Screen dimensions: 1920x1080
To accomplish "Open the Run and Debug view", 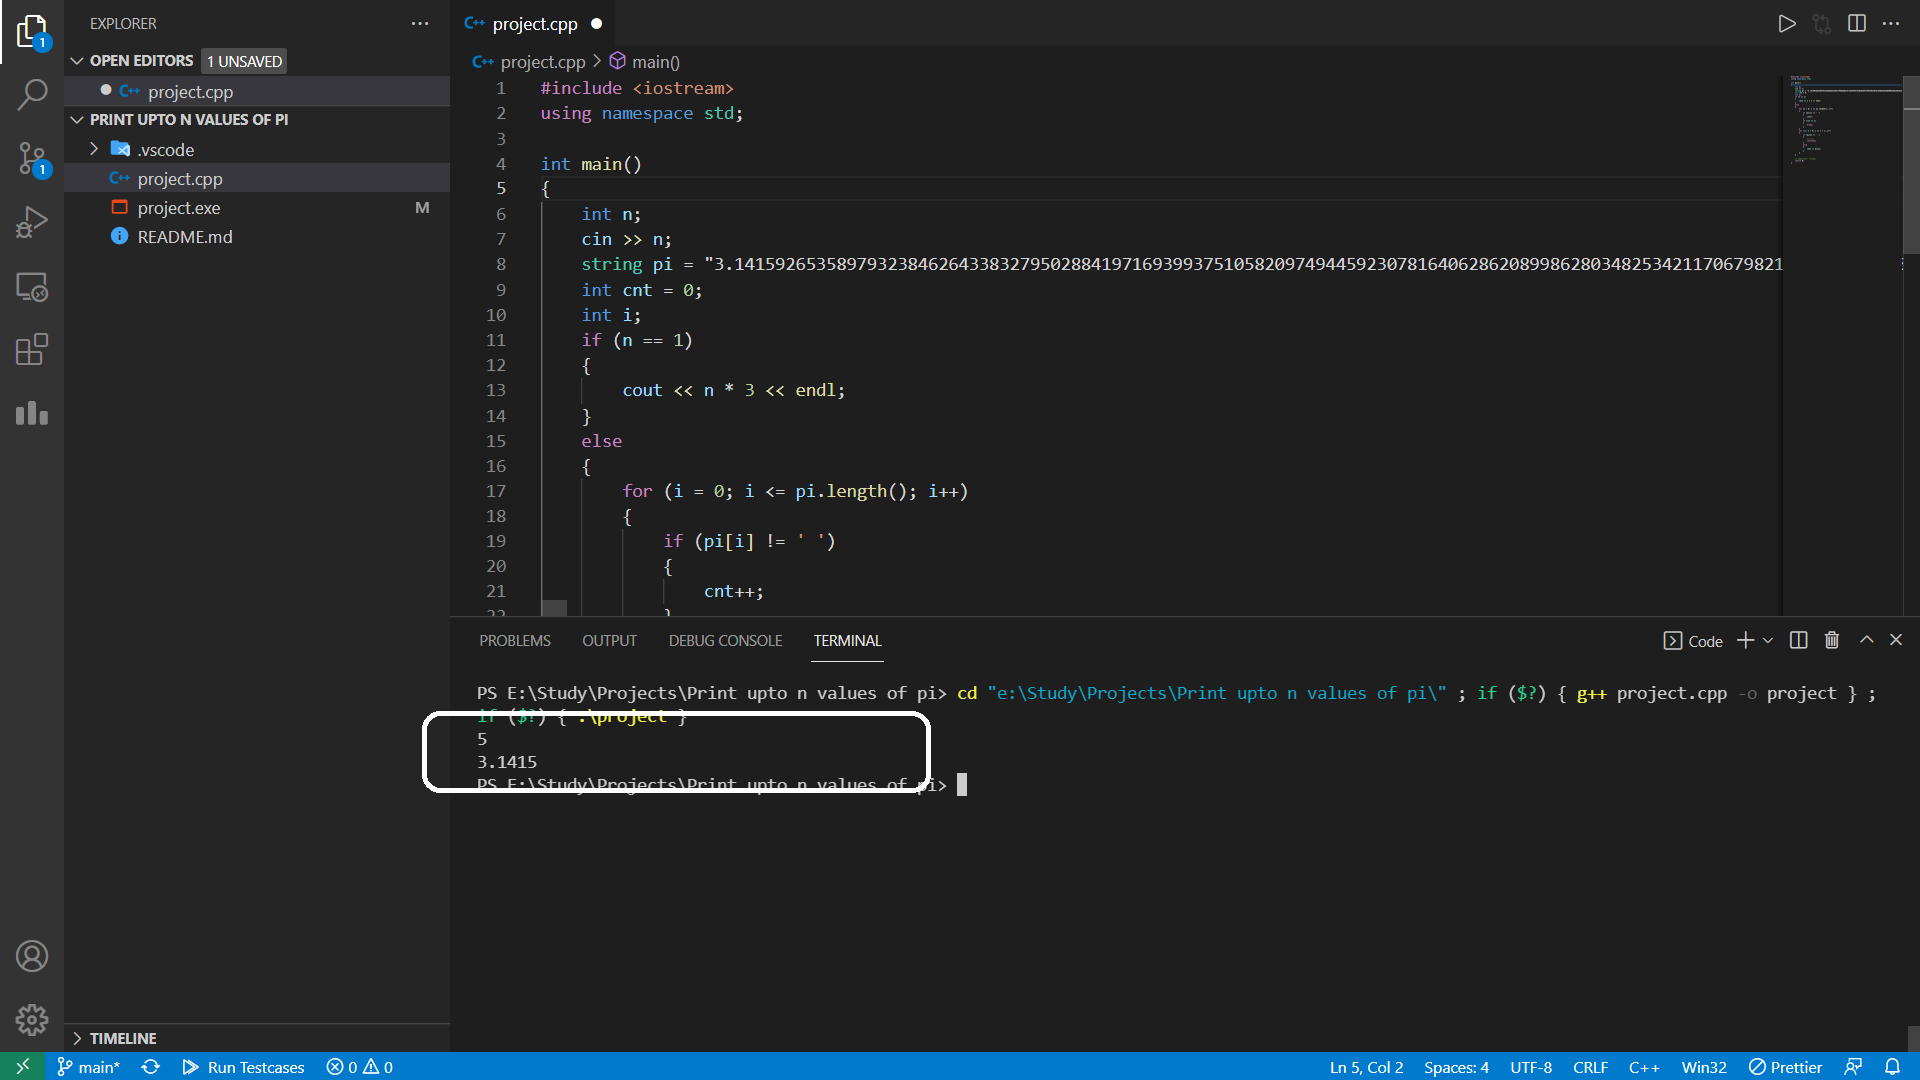I will (33, 222).
